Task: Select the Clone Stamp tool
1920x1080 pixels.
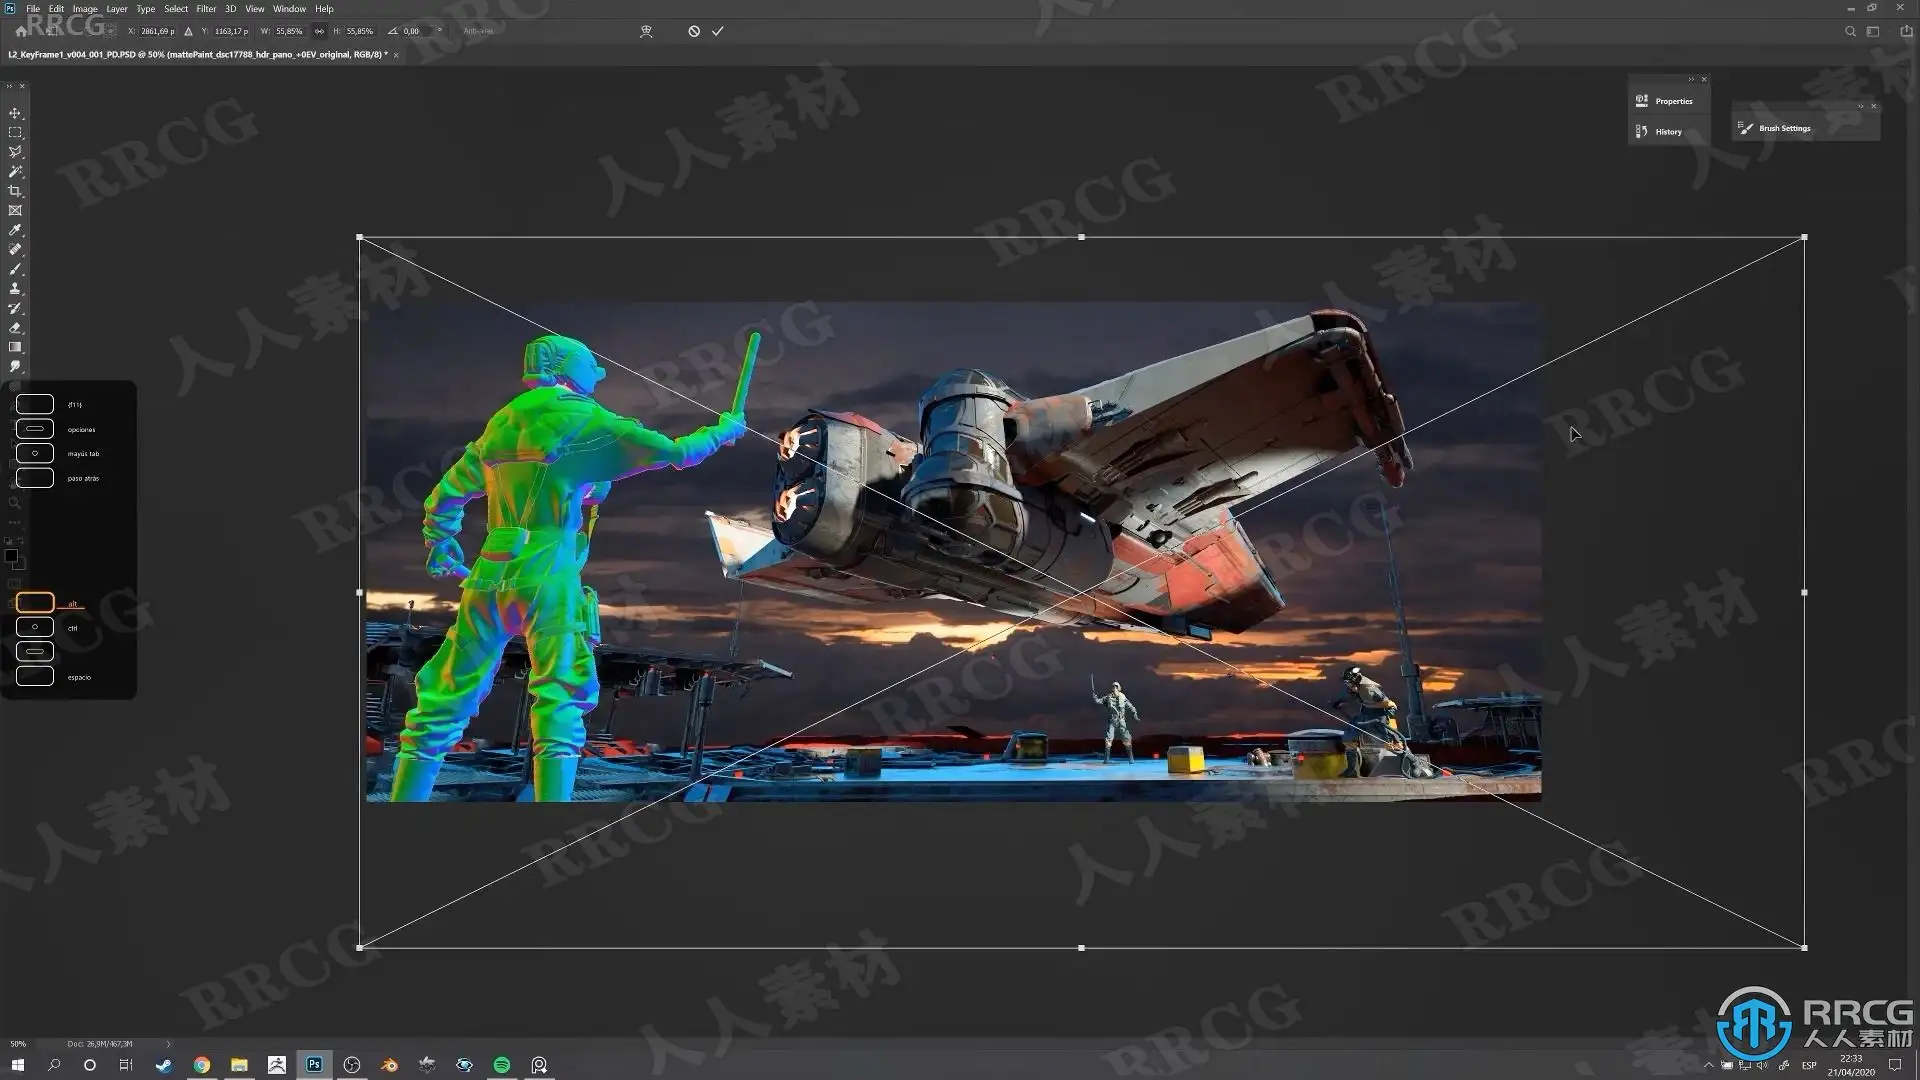Action: tap(15, 289)
